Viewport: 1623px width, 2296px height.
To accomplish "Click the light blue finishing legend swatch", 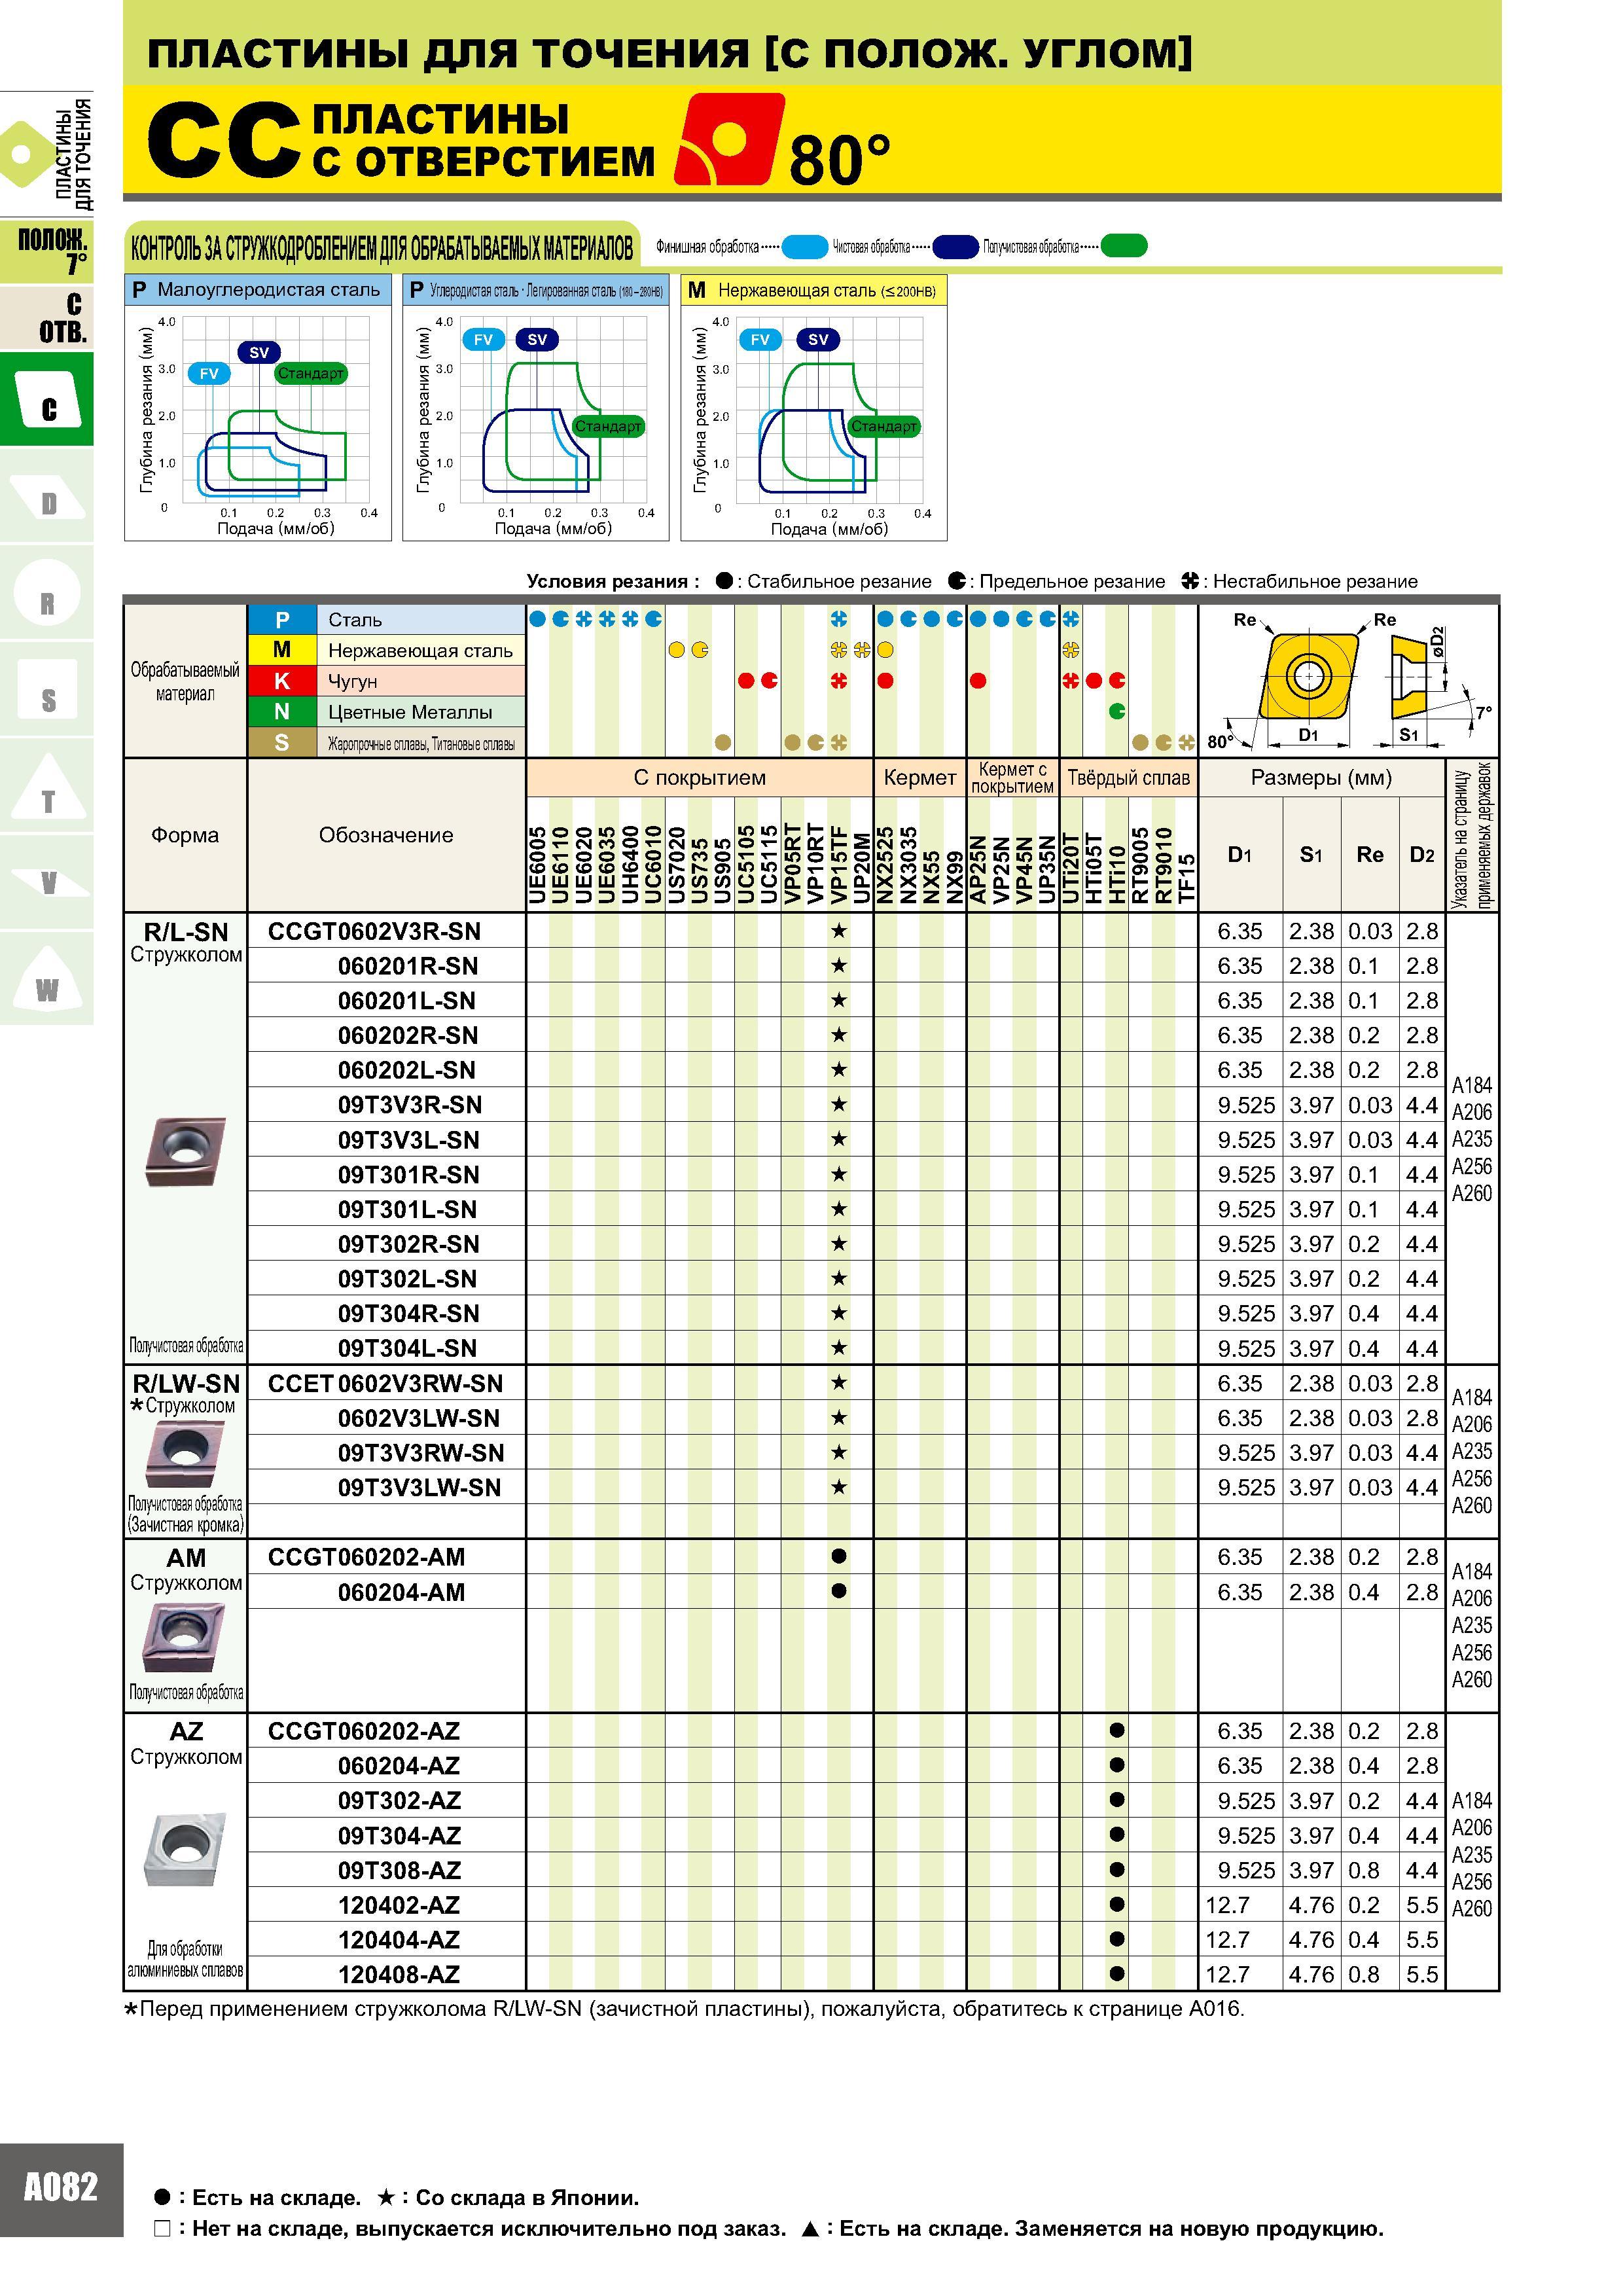I will (x=804, y=246).
